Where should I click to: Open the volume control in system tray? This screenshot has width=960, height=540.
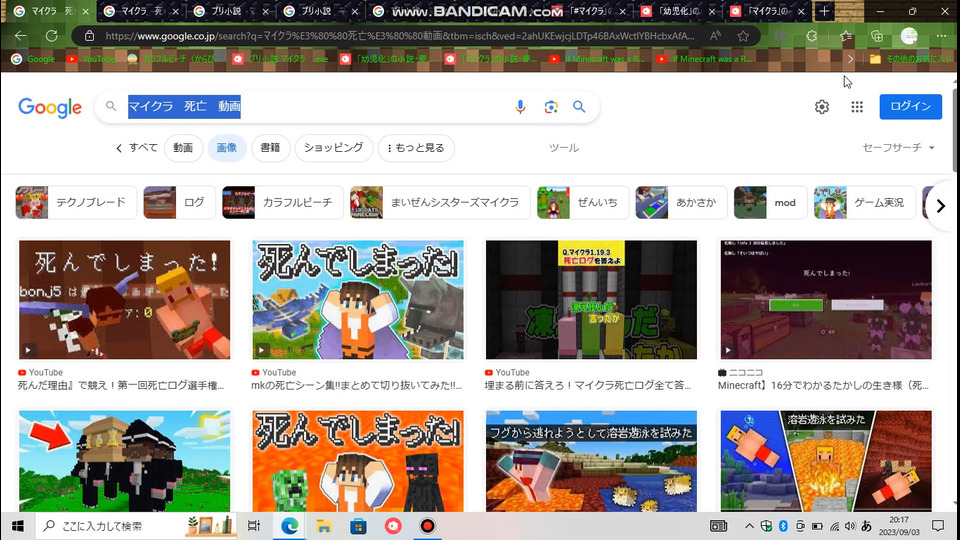click(x=850, y=526)
